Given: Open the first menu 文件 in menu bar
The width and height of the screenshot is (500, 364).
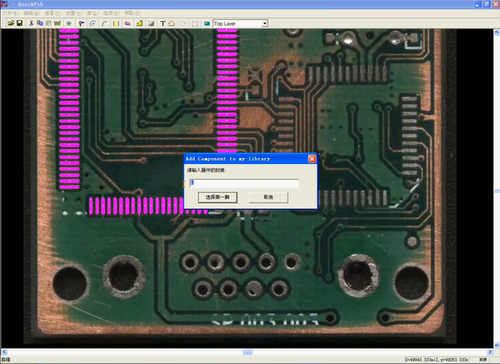Looking at the screenshot, I should [x=10, y=13].
